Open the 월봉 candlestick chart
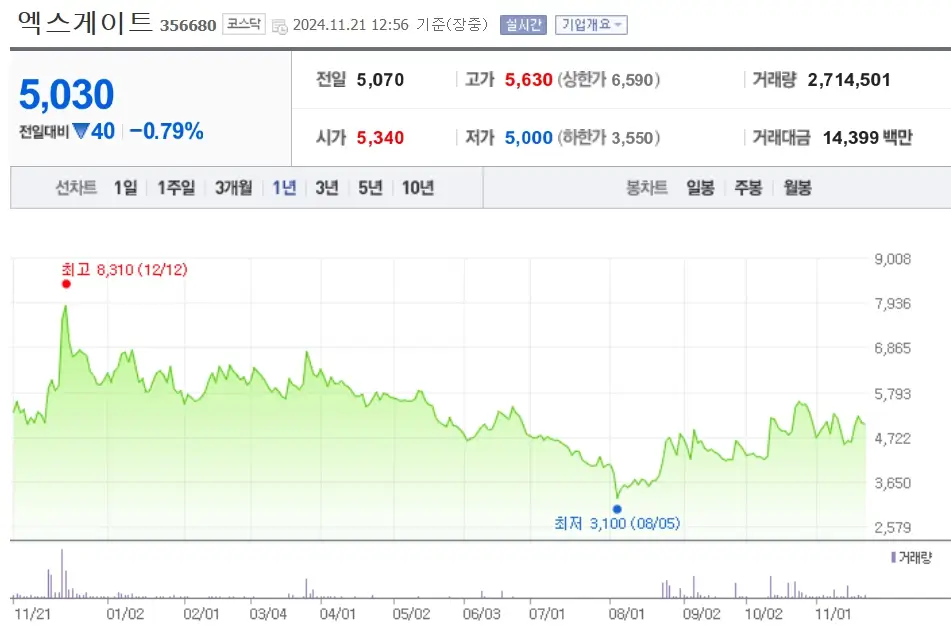 pos(797,188)
